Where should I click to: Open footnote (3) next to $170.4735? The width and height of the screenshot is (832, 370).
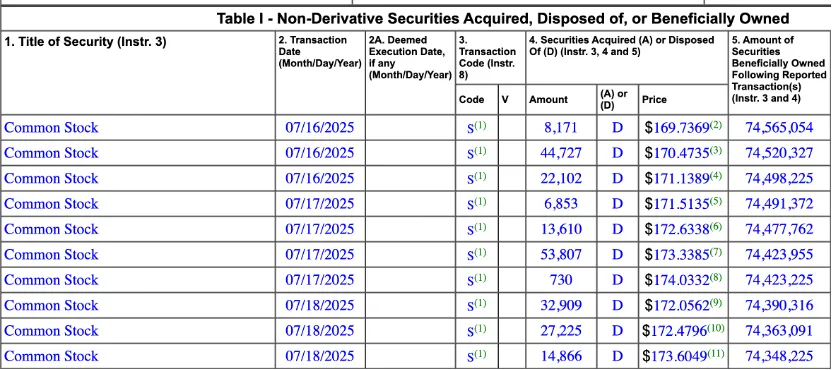(716, 150)
